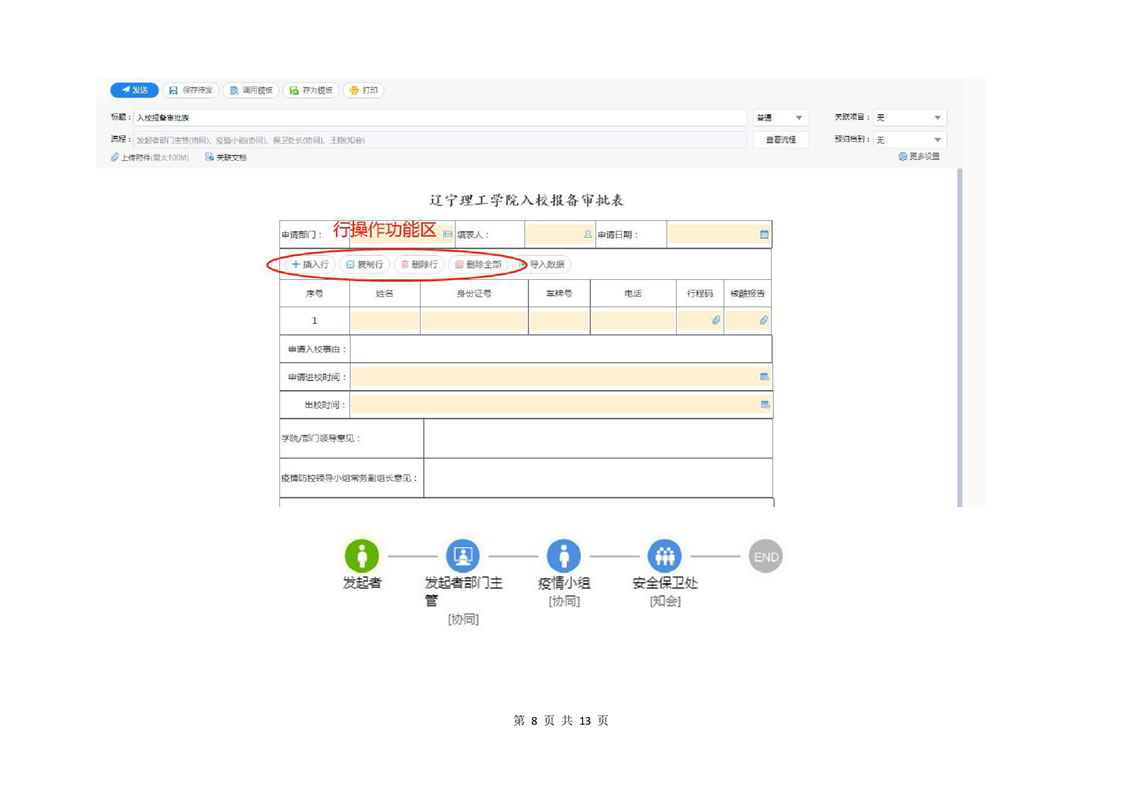Click the 车牌号 cell in row 1

click(560, 321)
